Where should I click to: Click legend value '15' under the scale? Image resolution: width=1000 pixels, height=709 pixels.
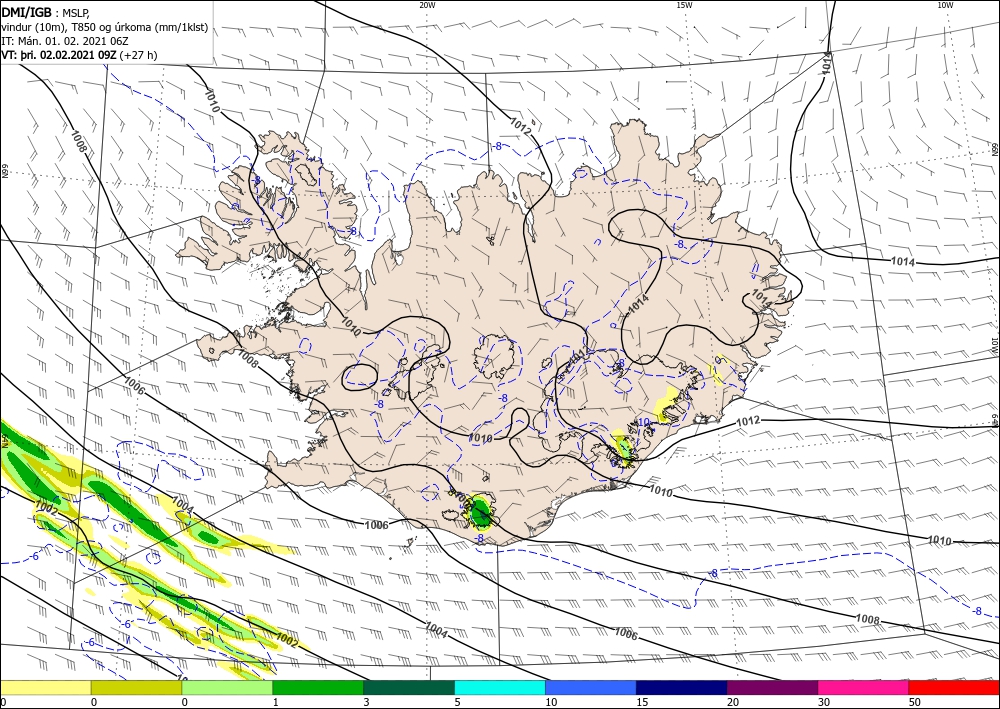(642, 703)
